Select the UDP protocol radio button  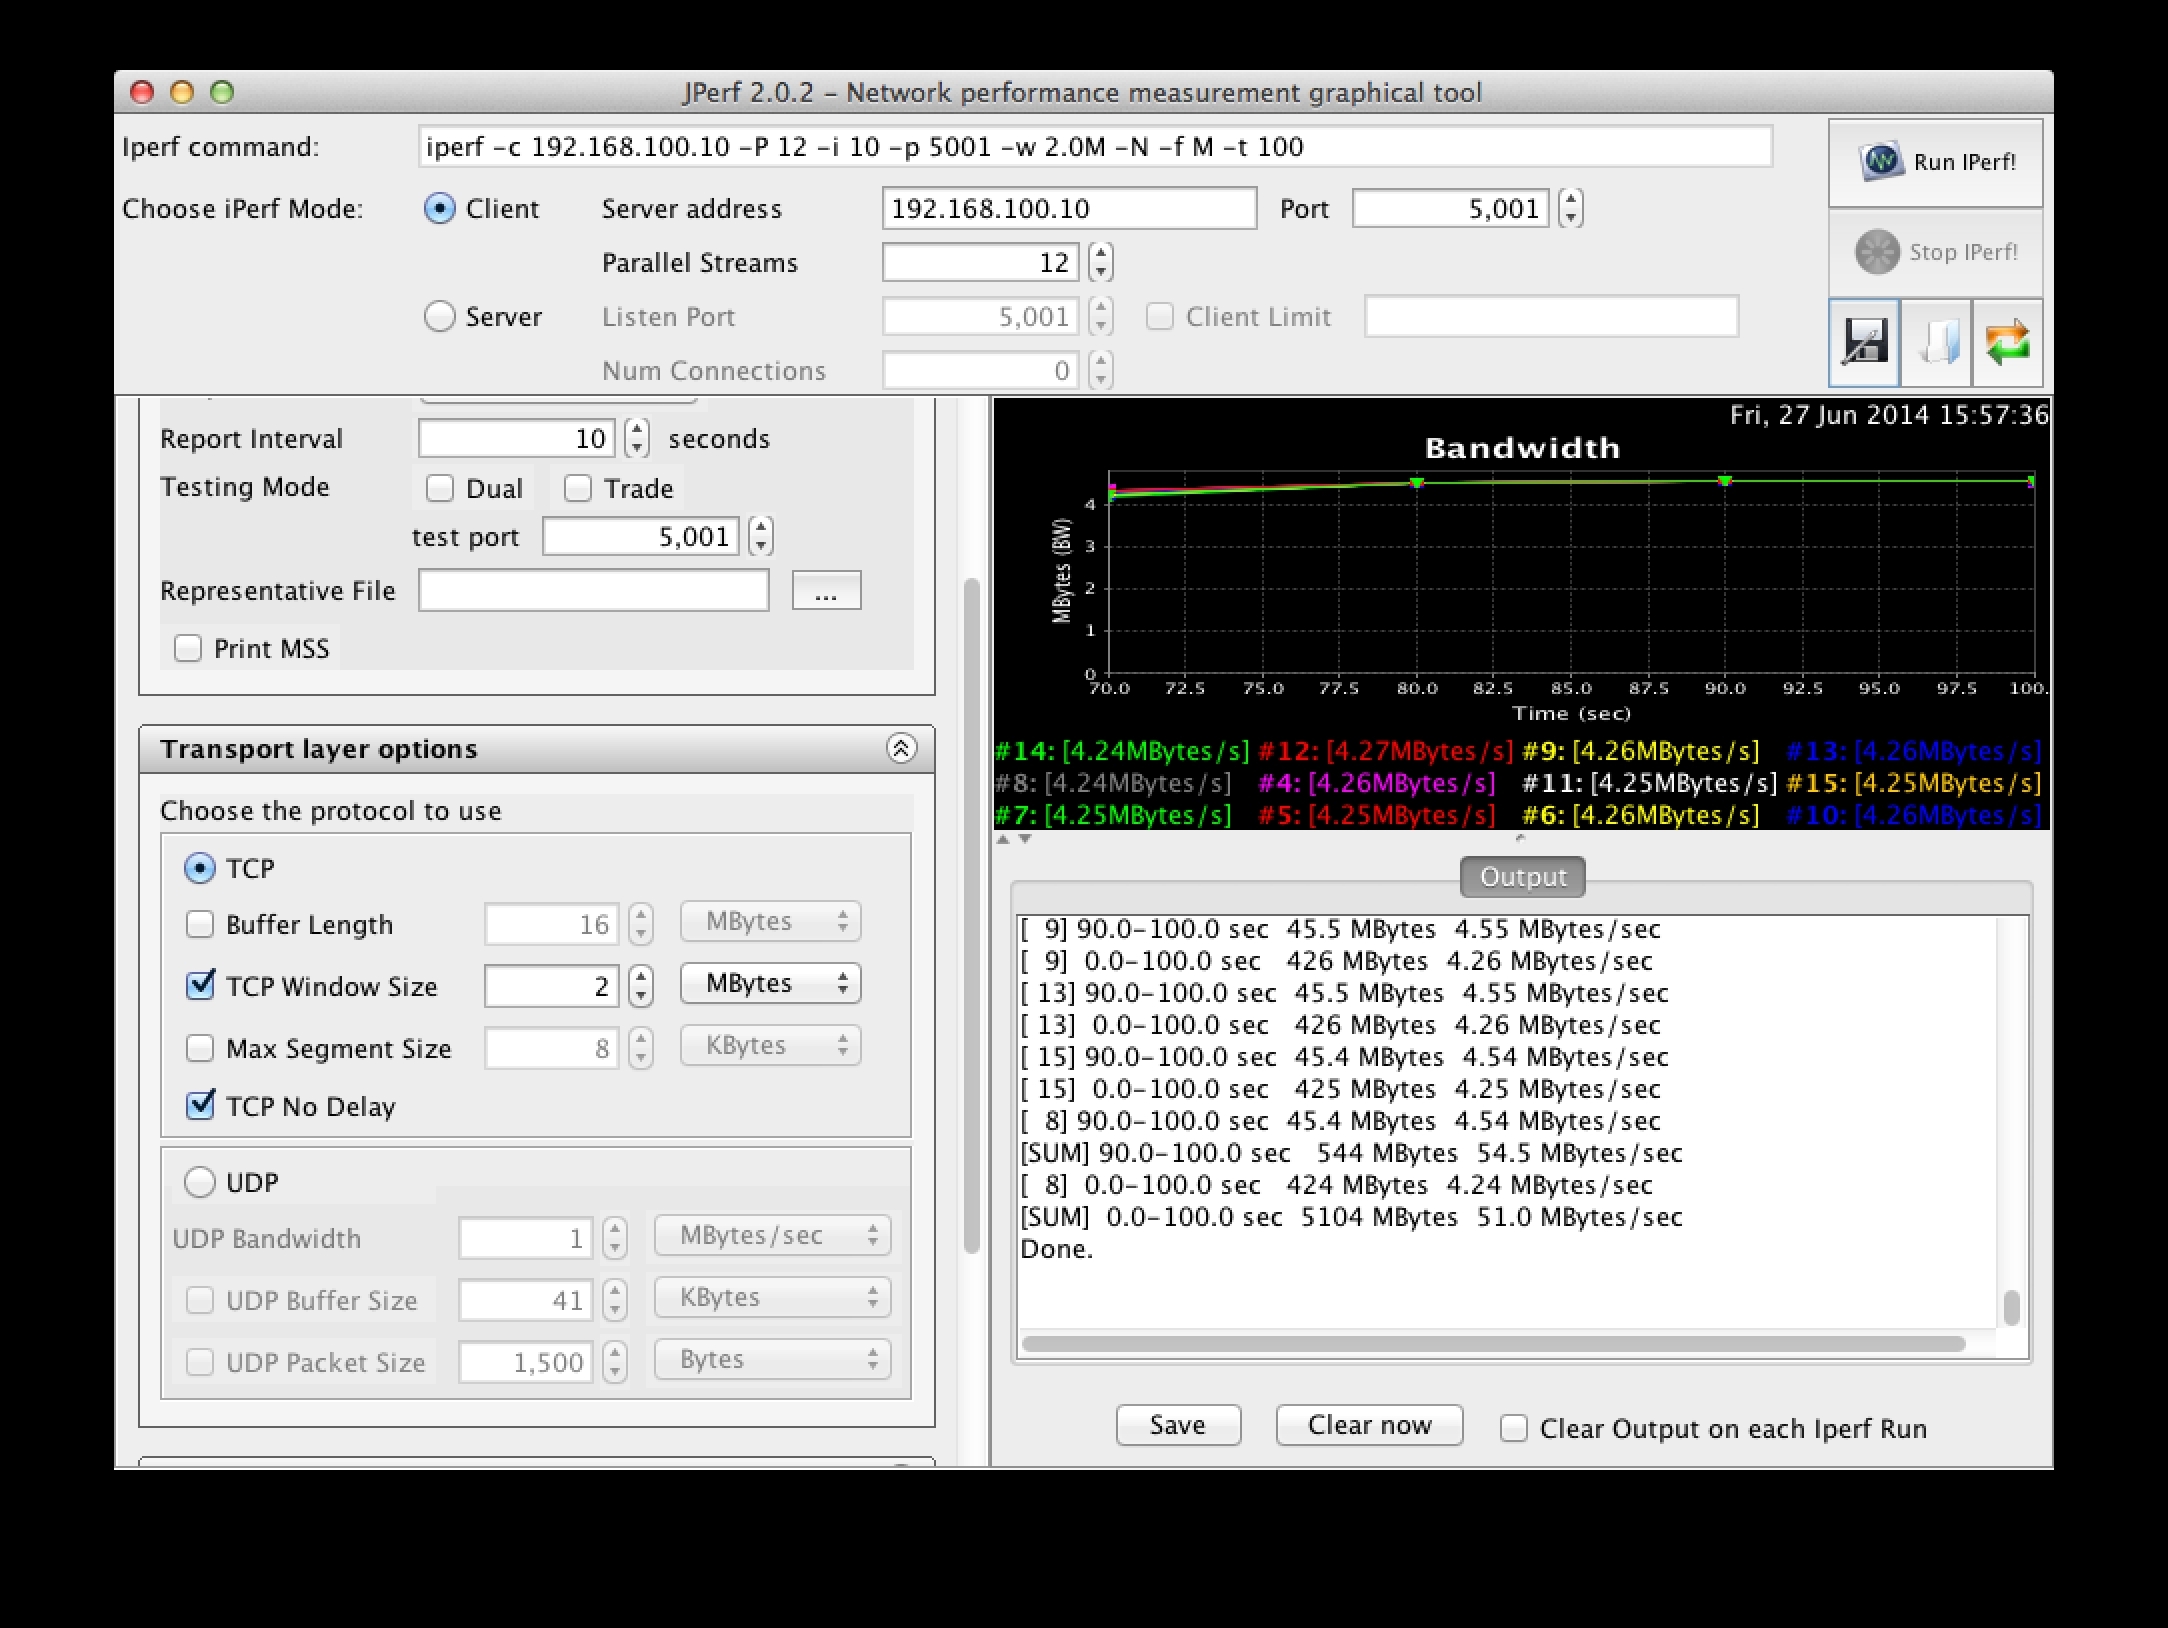click(x=200, y=1182)
